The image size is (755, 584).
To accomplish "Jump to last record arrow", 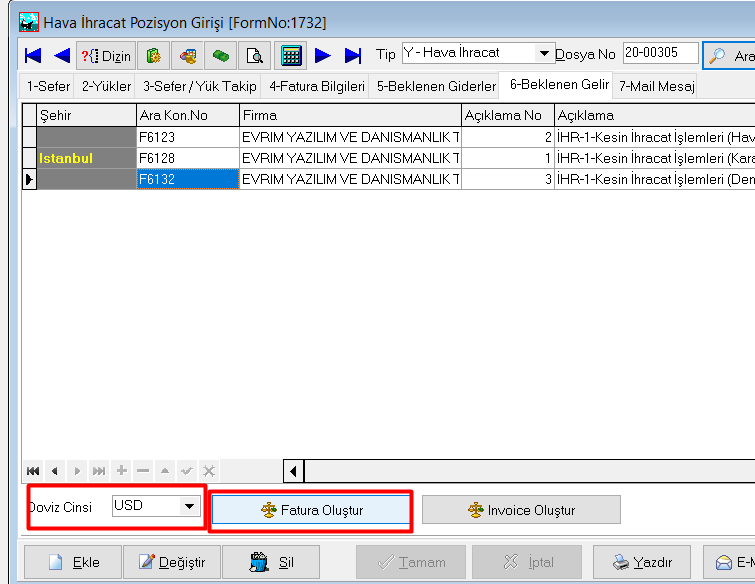I will 353,56.
